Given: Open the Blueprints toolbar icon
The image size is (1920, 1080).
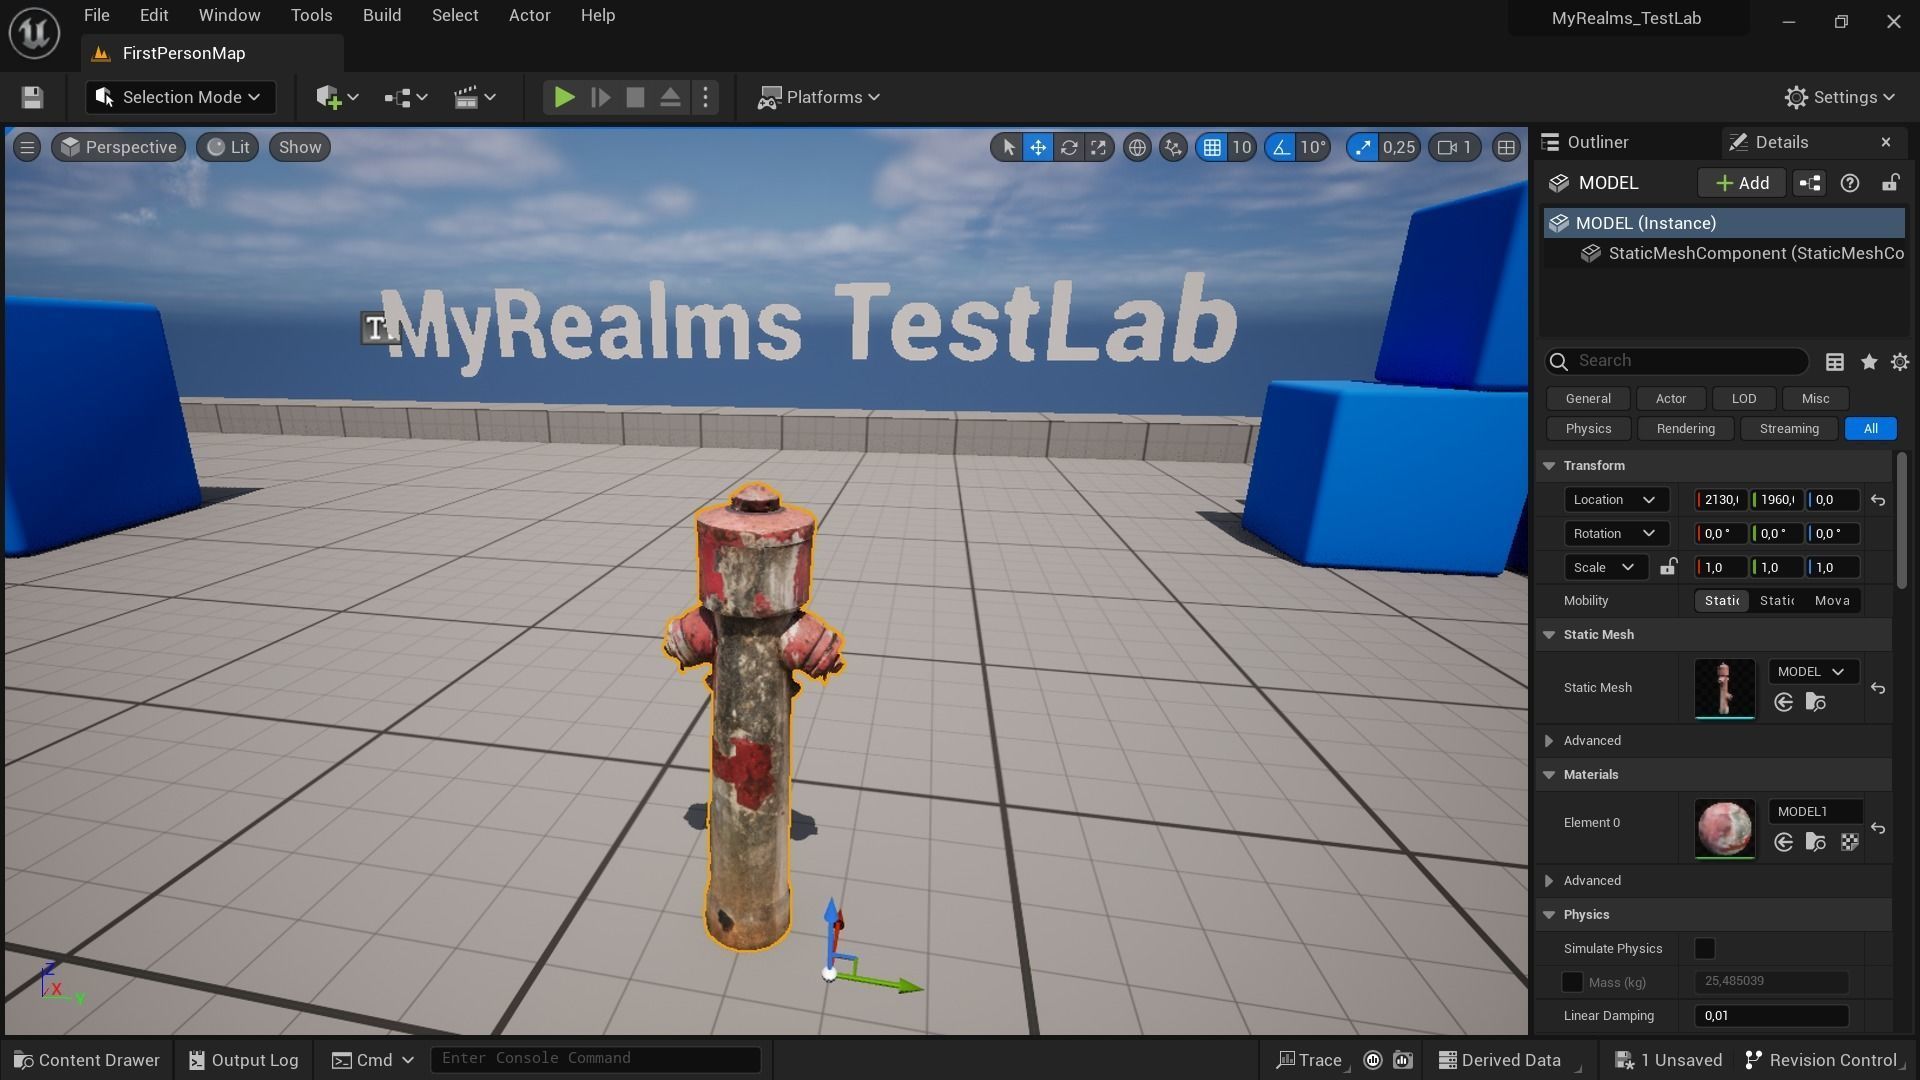Looking at the screenshot, I should pos(405,97).
